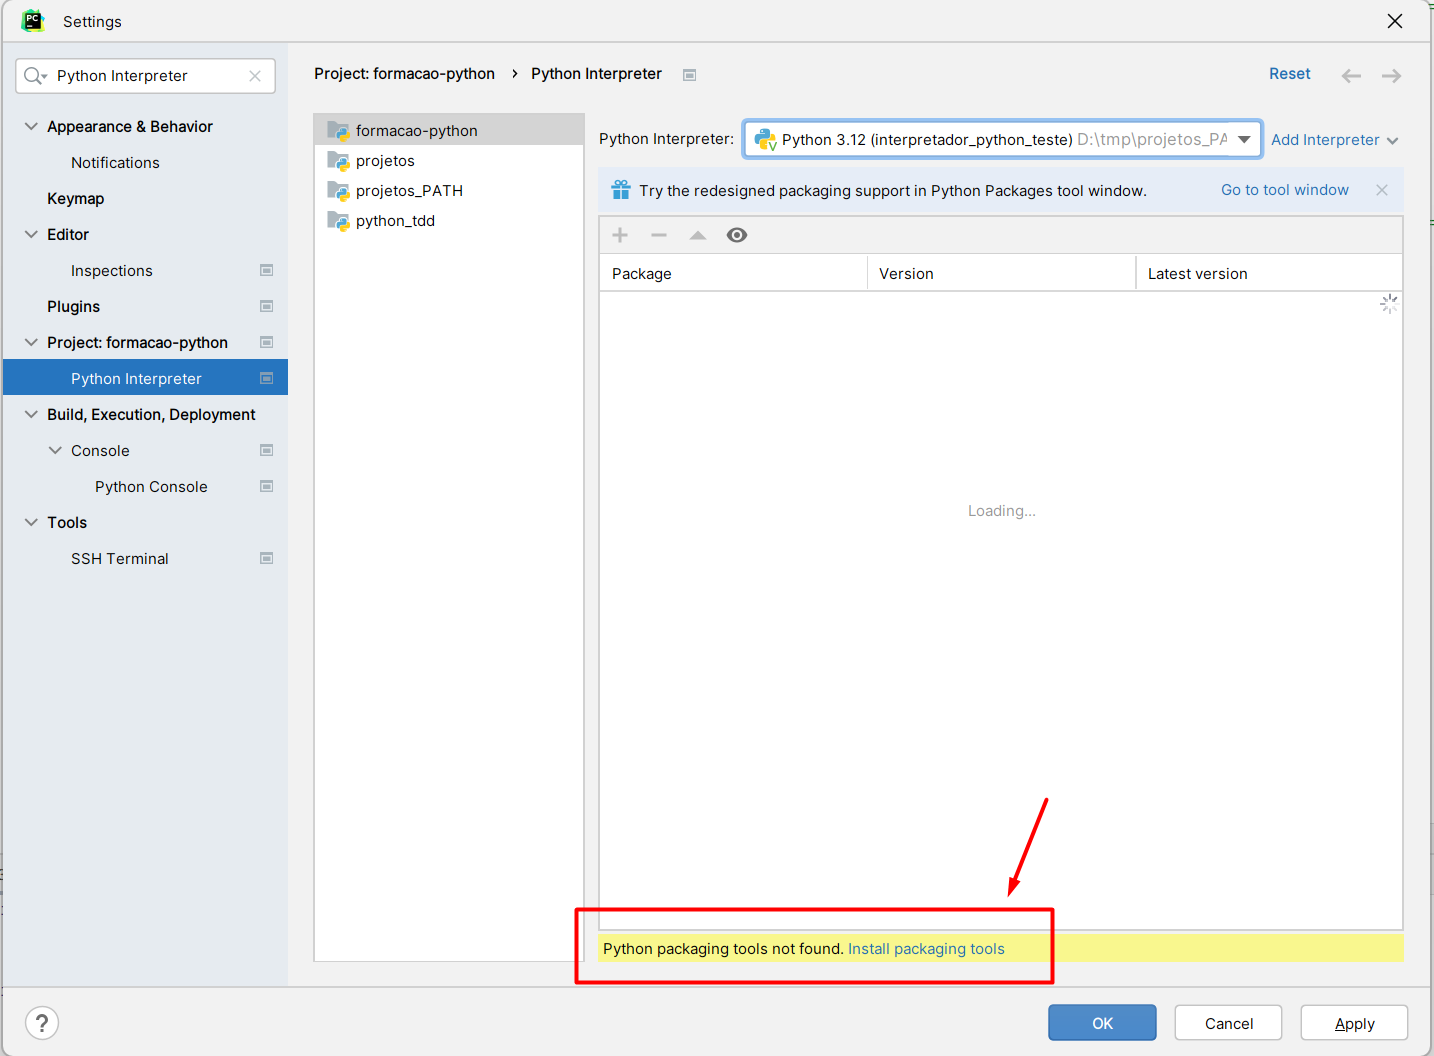Screen dimensions: 1434x1056
Task: Collapse the Tools section
Action: pyautogui.click(x=31, y=522)
